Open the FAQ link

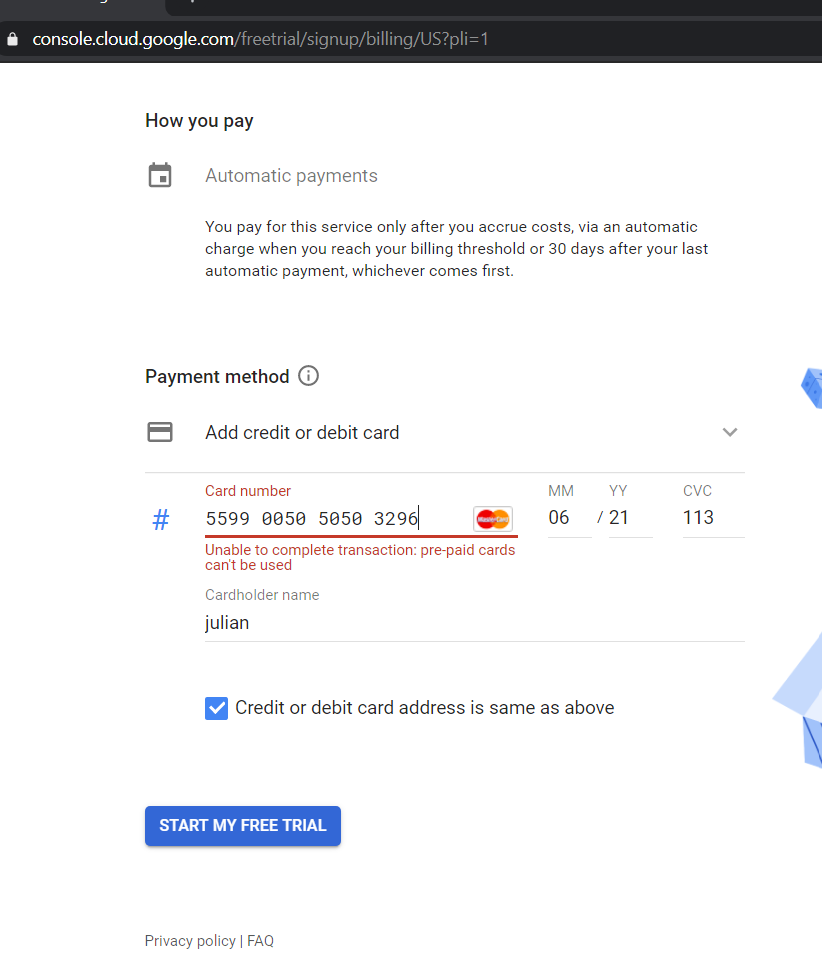[260, 941]
